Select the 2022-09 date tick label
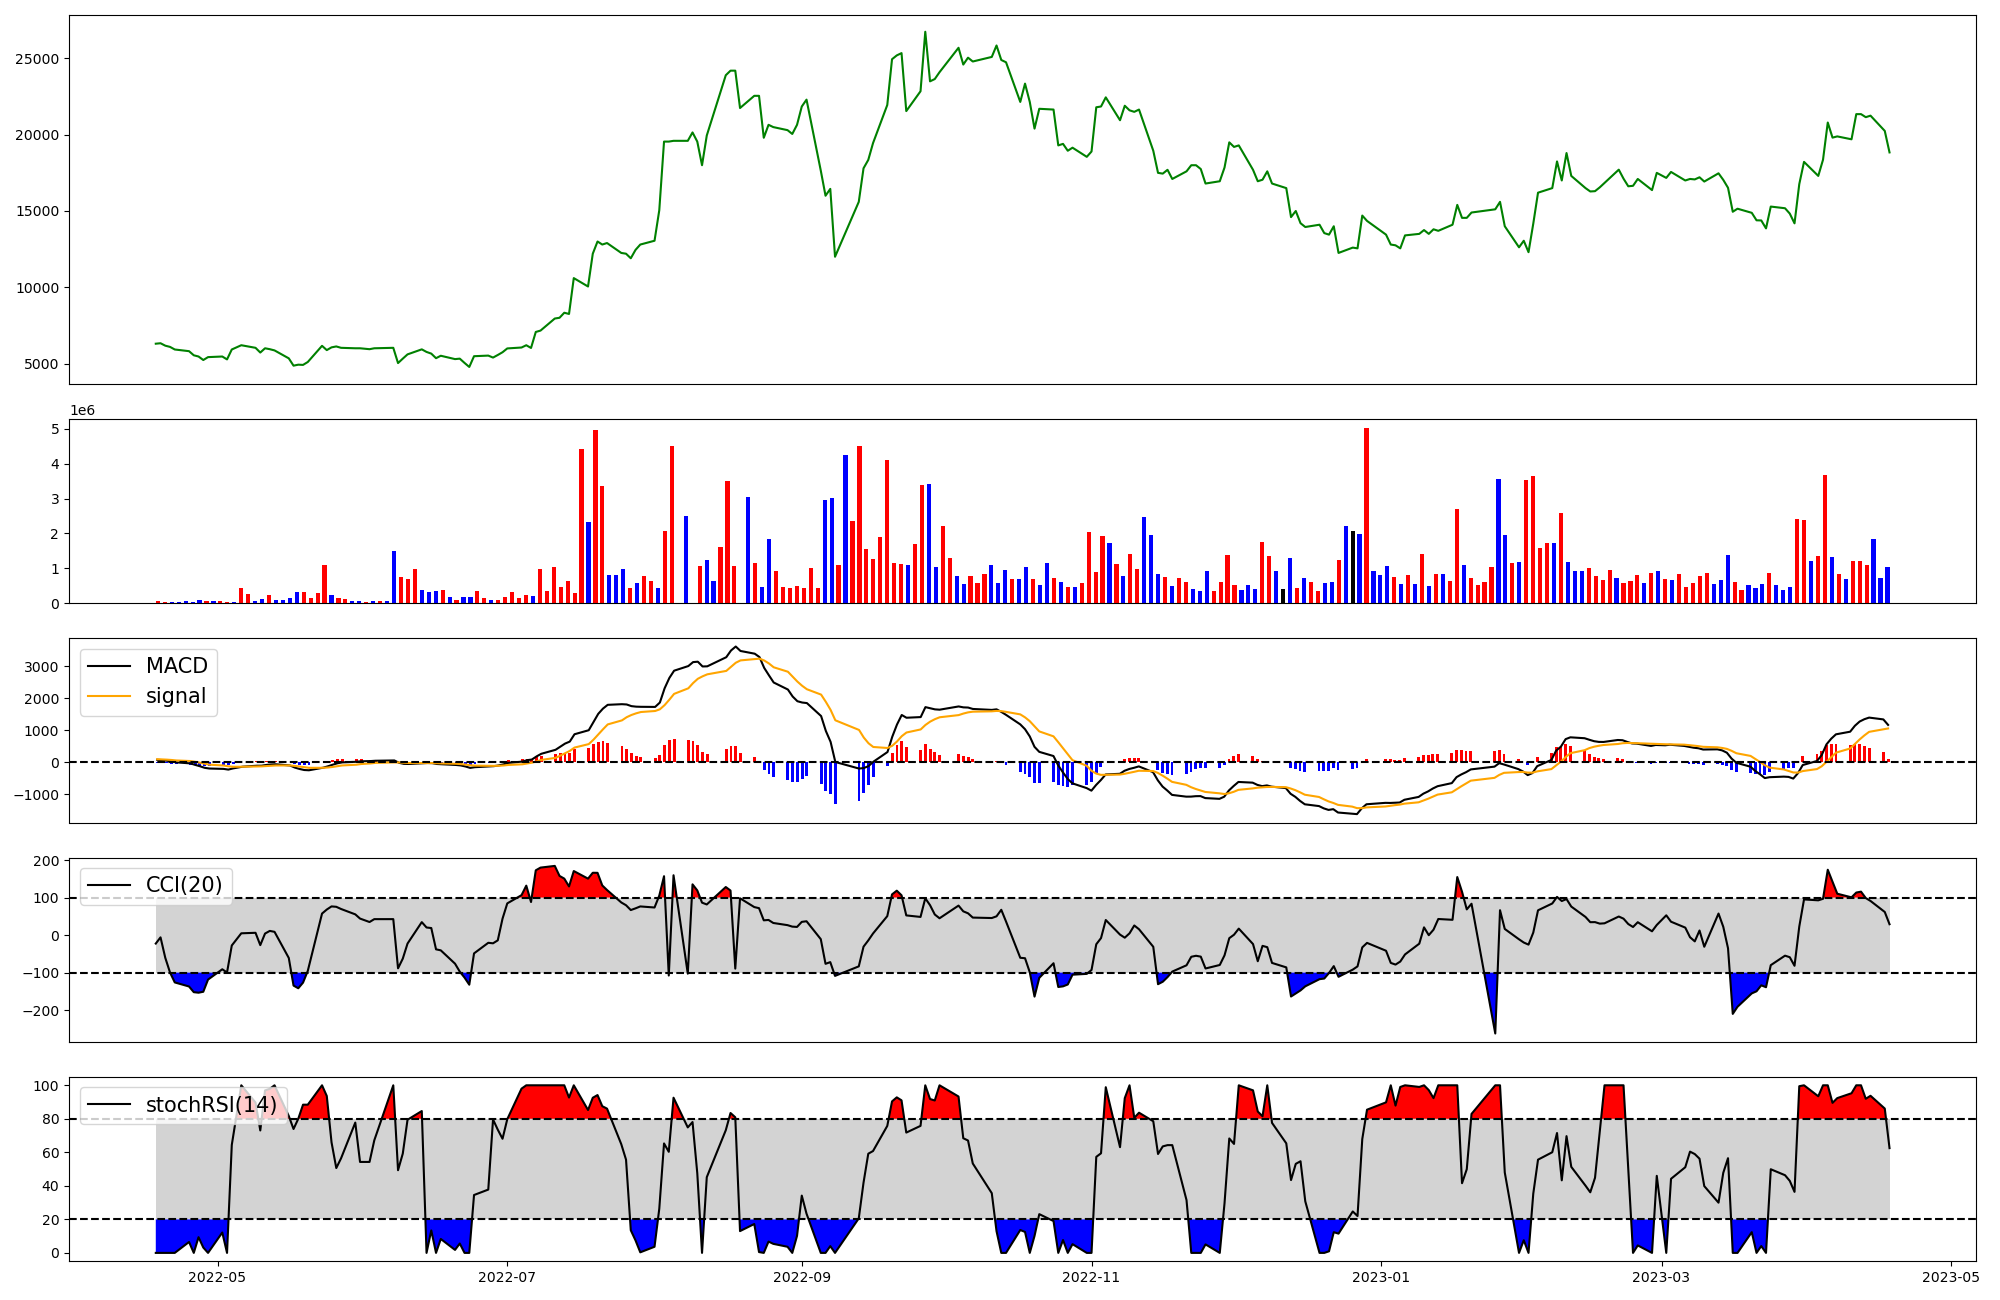 point(802,1277)
